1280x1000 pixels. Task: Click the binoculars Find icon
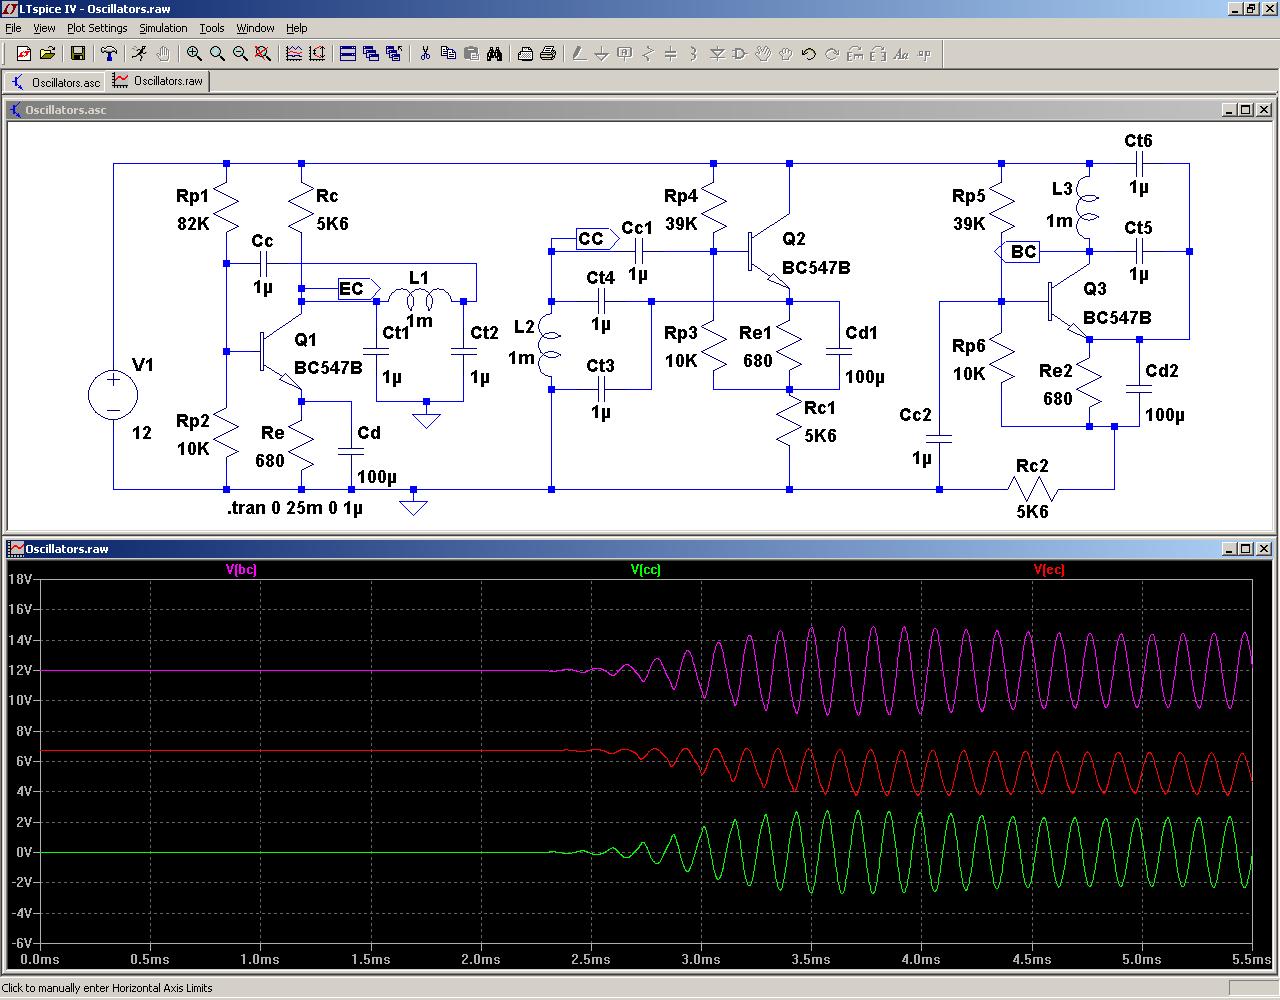494,54
